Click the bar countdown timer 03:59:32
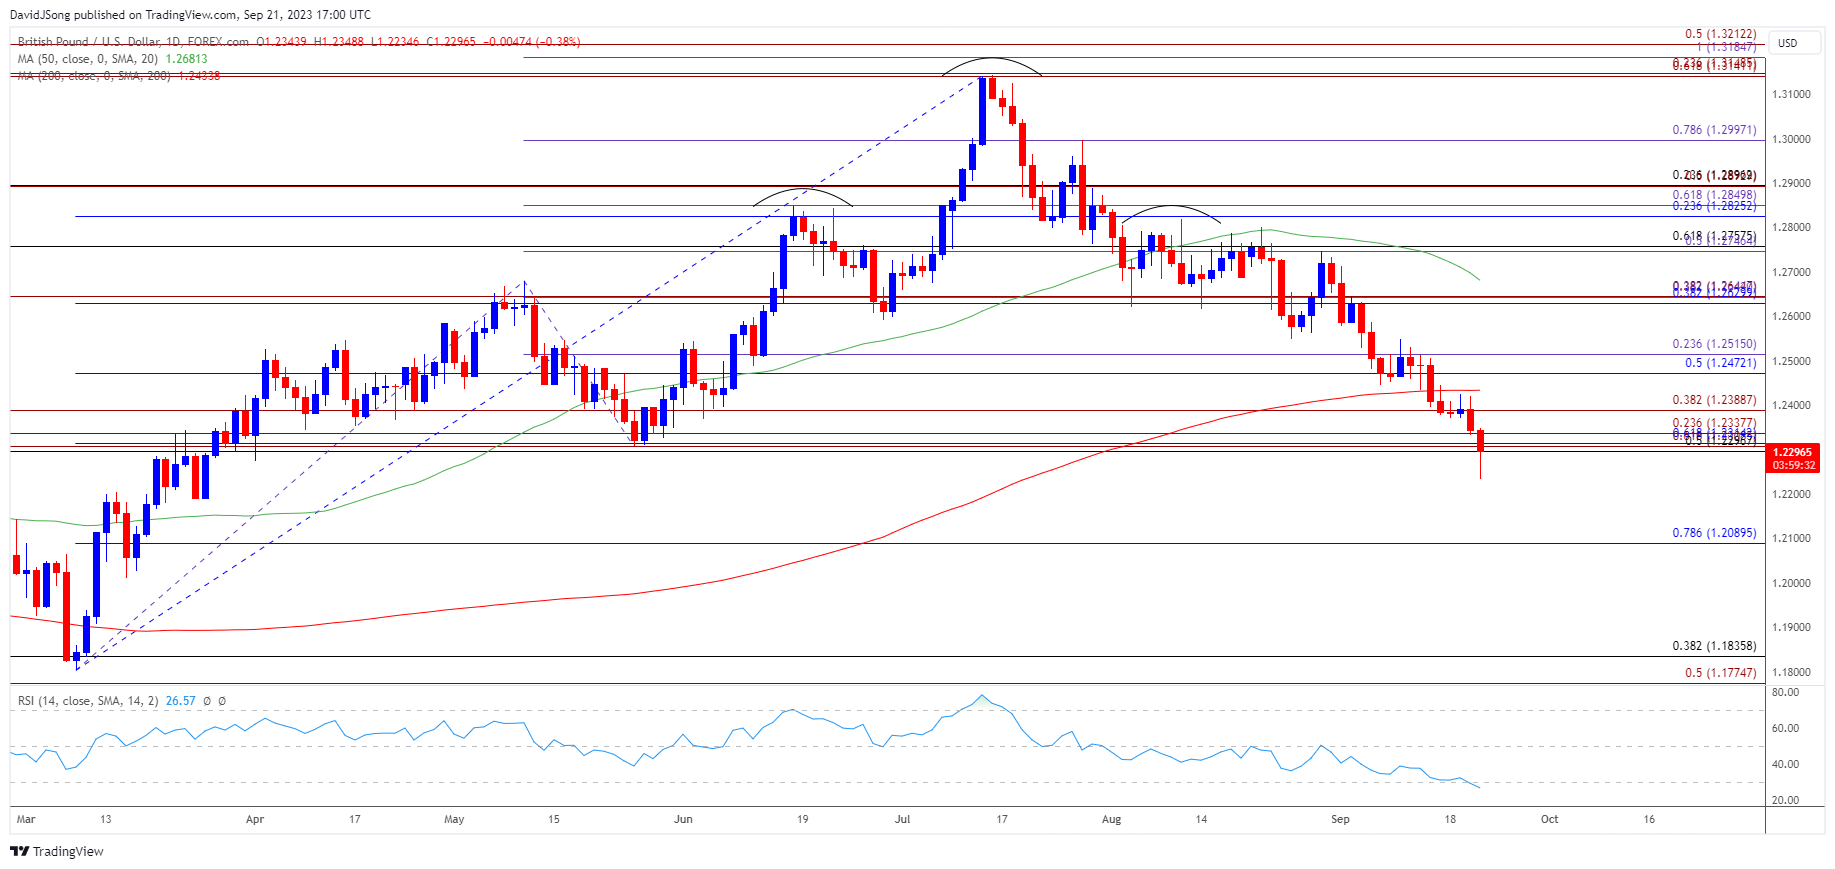 click(1794, 465)
